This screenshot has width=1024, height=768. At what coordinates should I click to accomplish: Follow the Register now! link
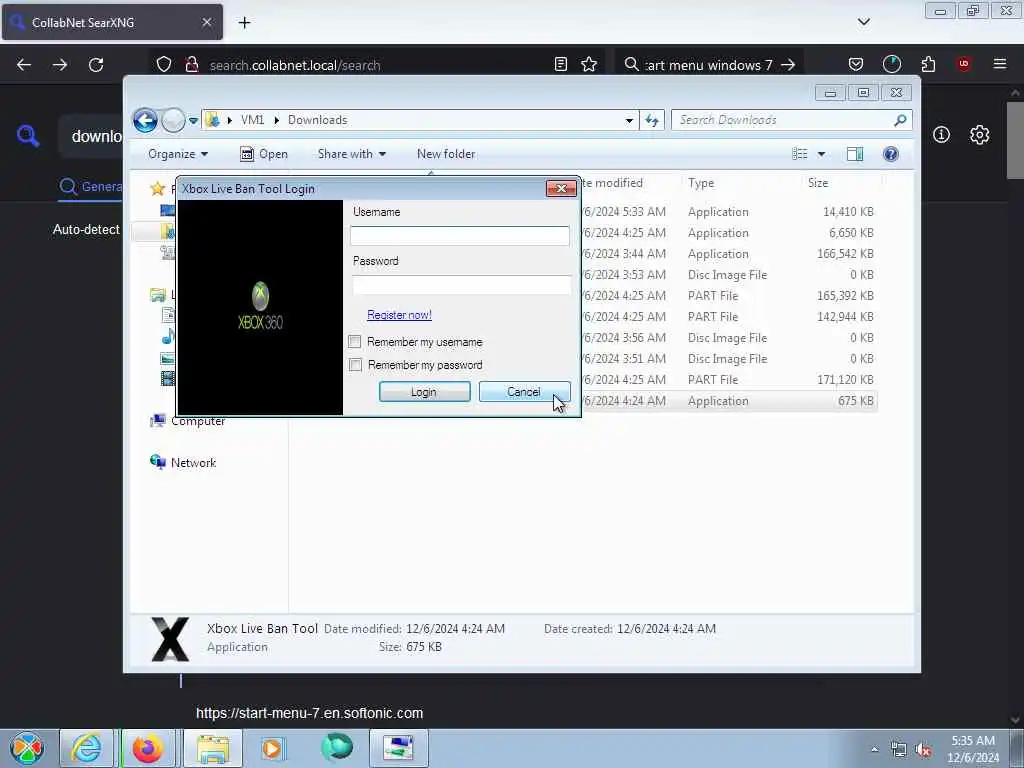pos(399,315)
